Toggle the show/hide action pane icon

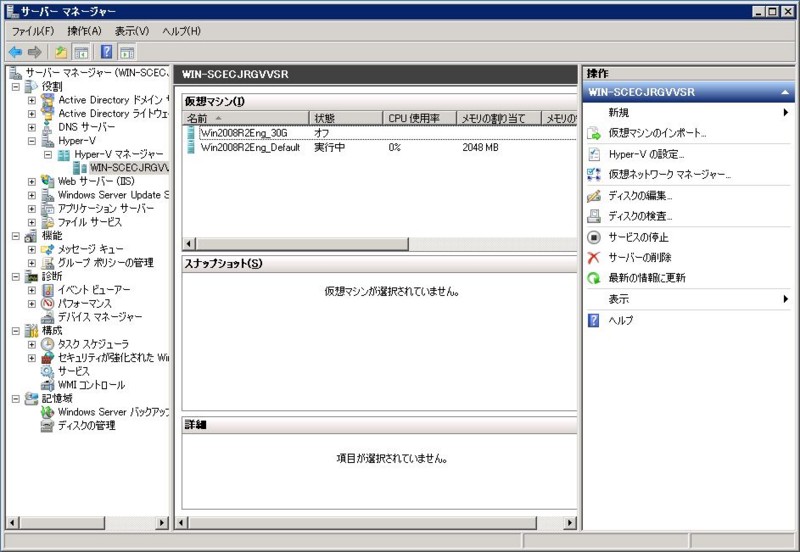(x=127, y=52)
